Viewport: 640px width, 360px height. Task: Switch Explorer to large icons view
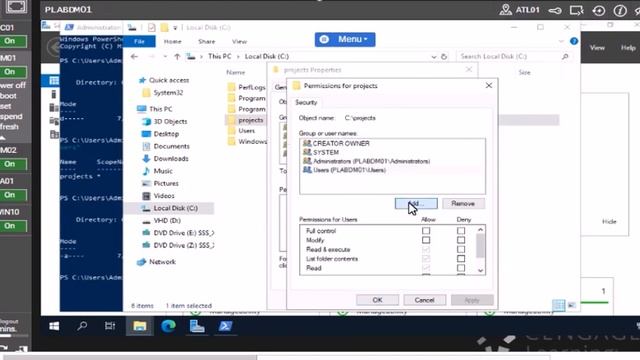point(571,305)
